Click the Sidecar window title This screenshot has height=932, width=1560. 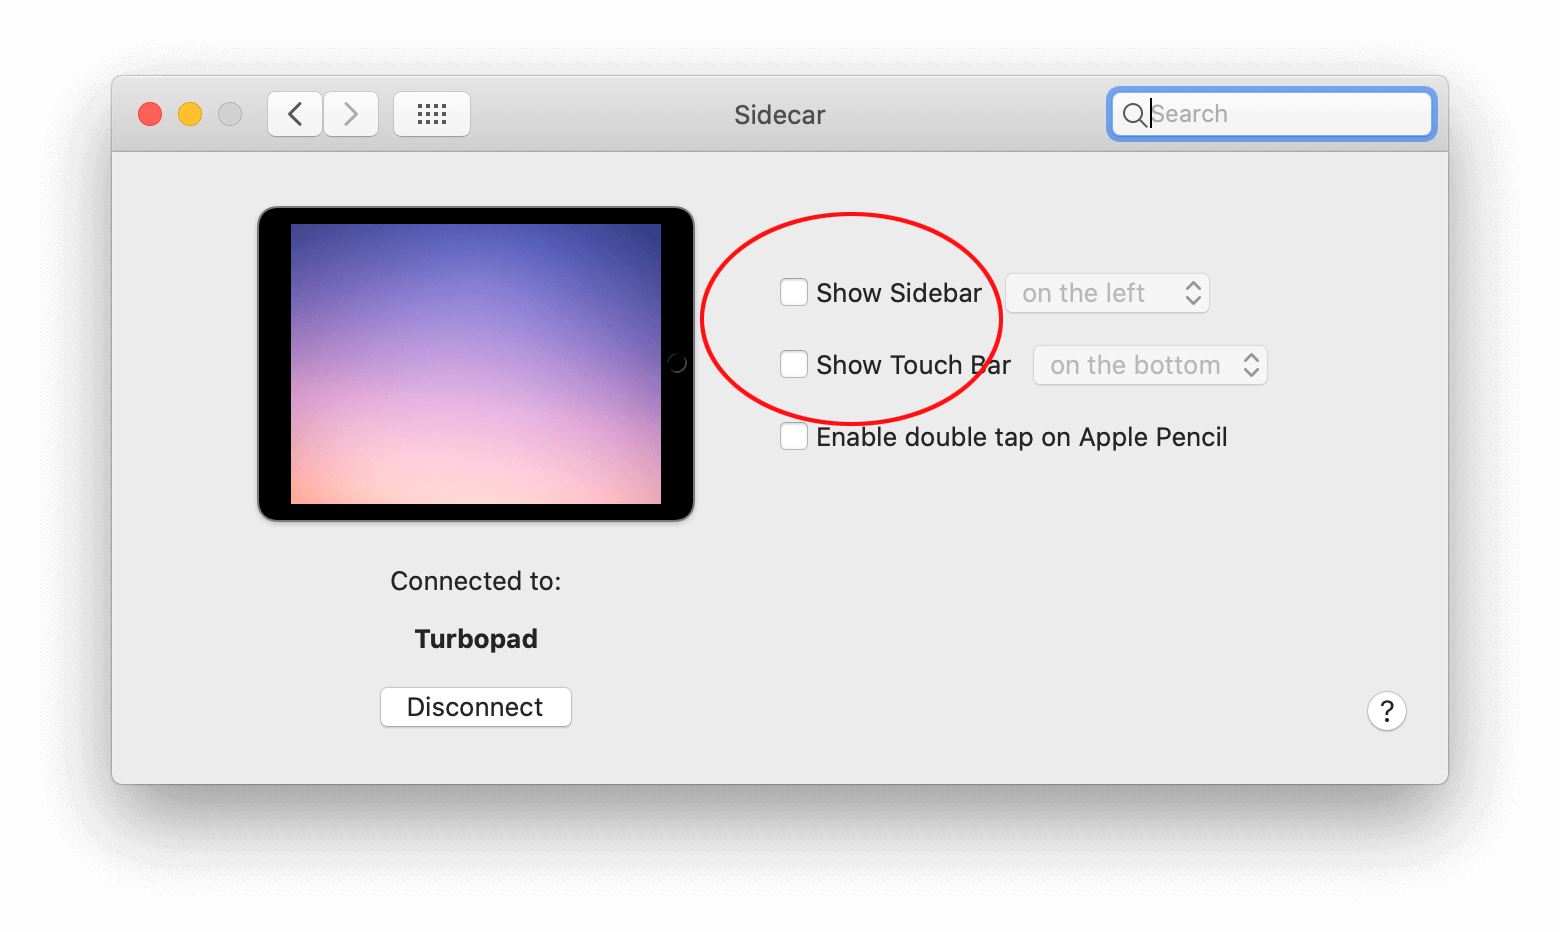[x=780, y=115]
